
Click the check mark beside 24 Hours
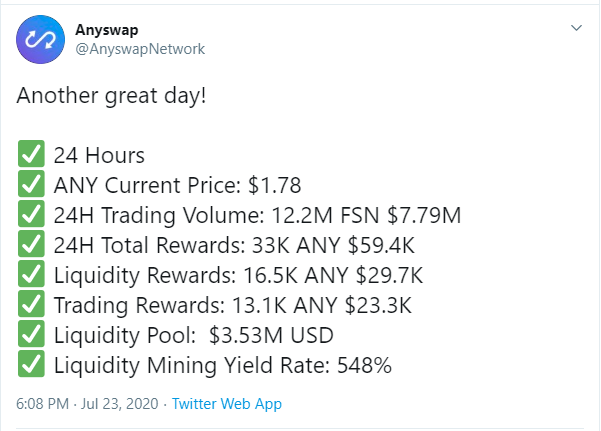[x=30, y=156]
